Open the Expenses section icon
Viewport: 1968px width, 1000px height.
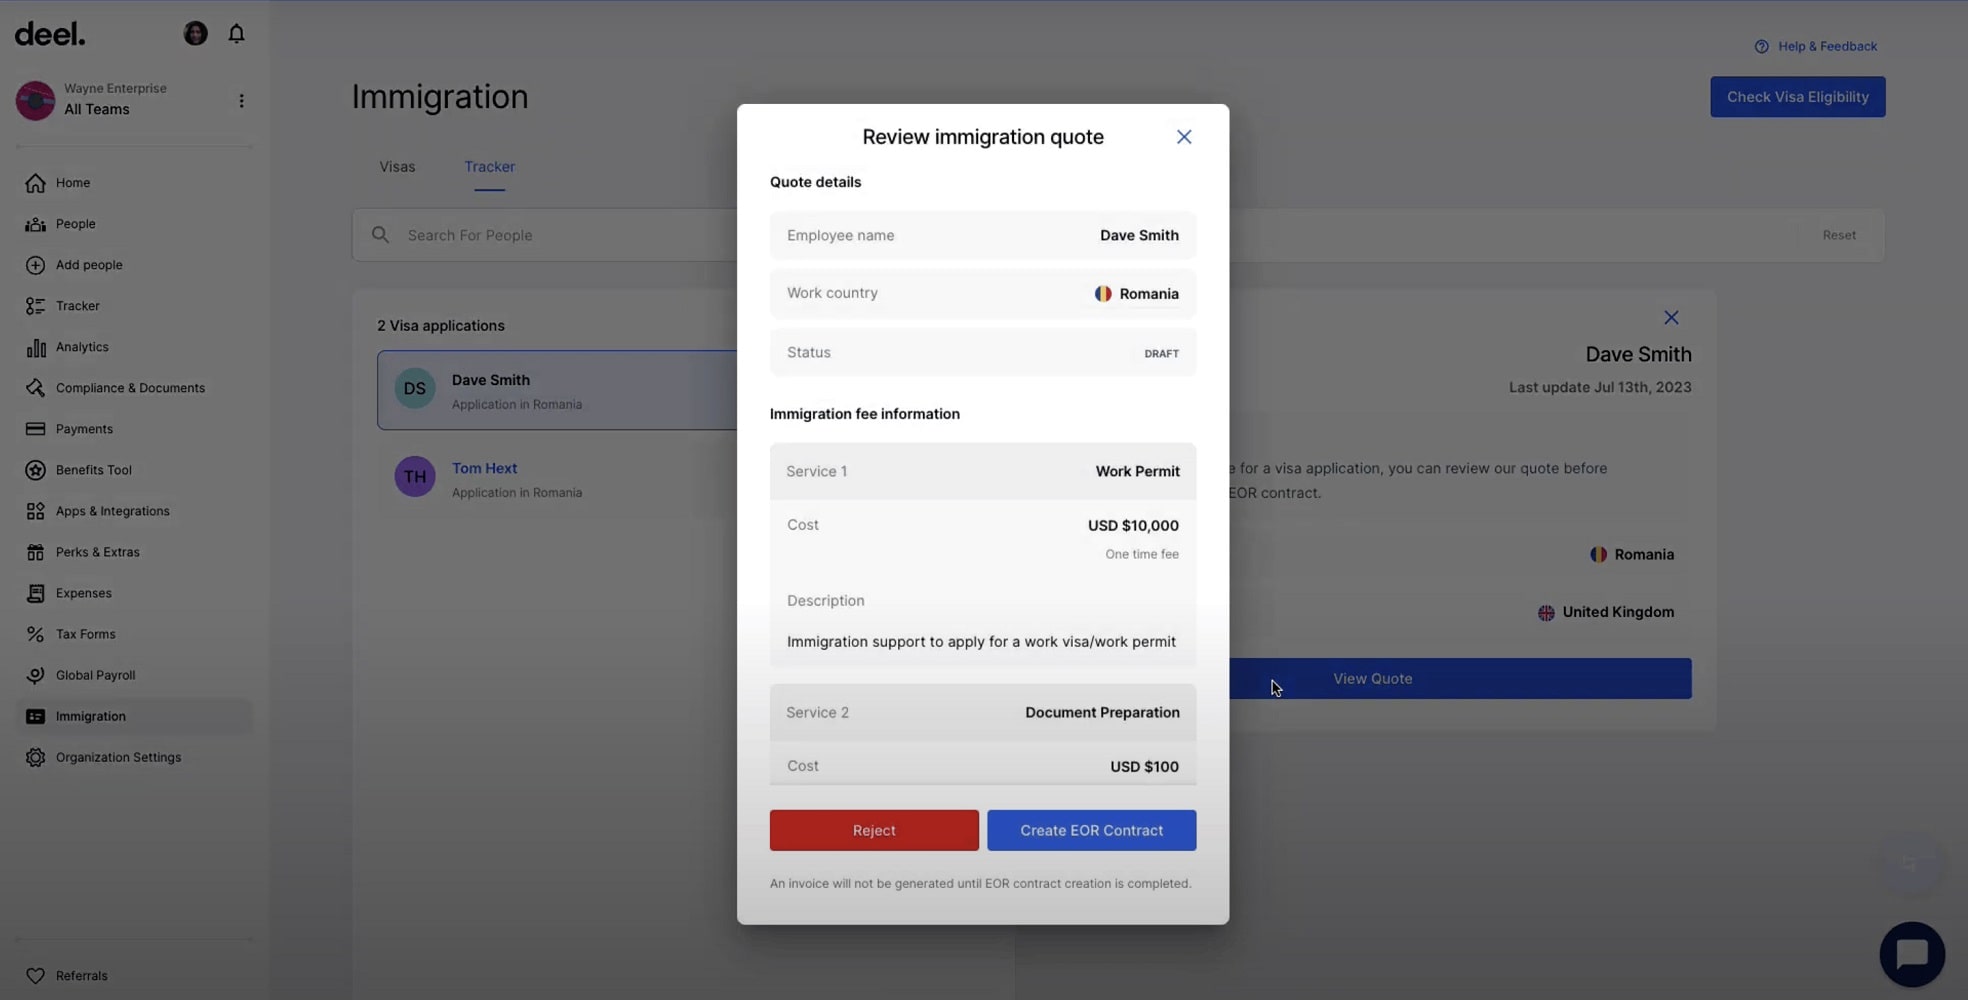coord(35,592)
